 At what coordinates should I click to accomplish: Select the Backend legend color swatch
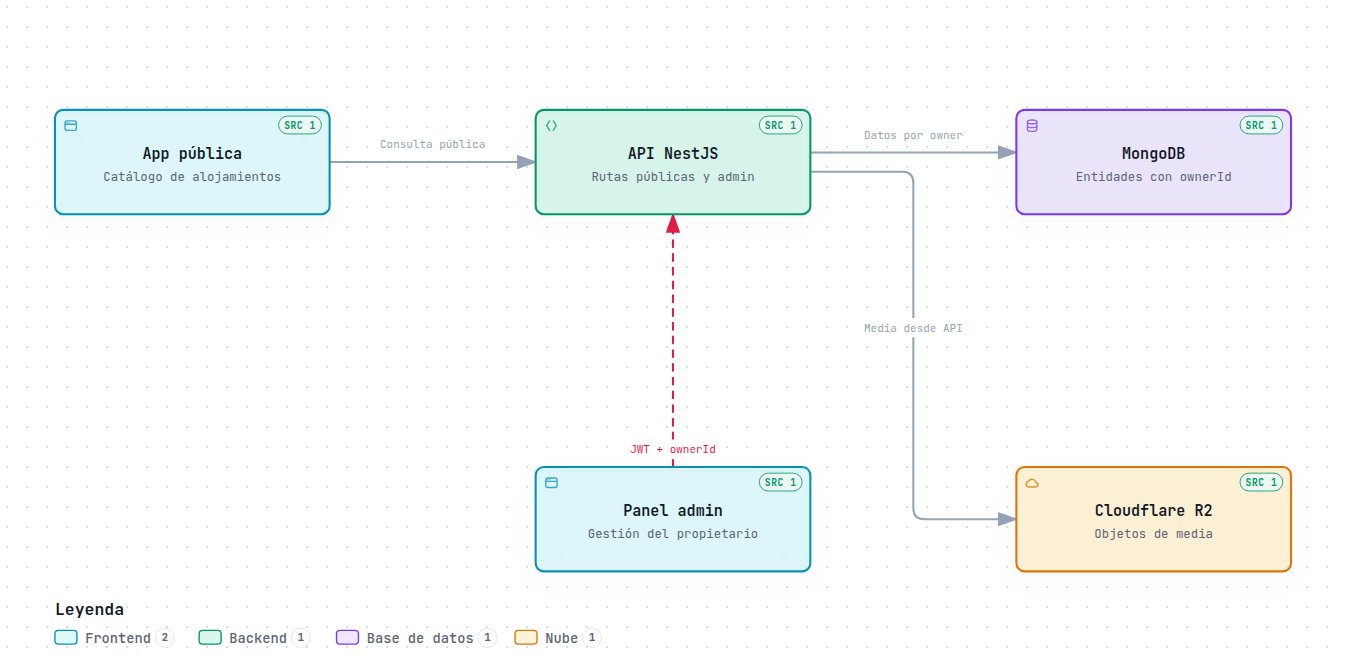click(x=210, y=638)
